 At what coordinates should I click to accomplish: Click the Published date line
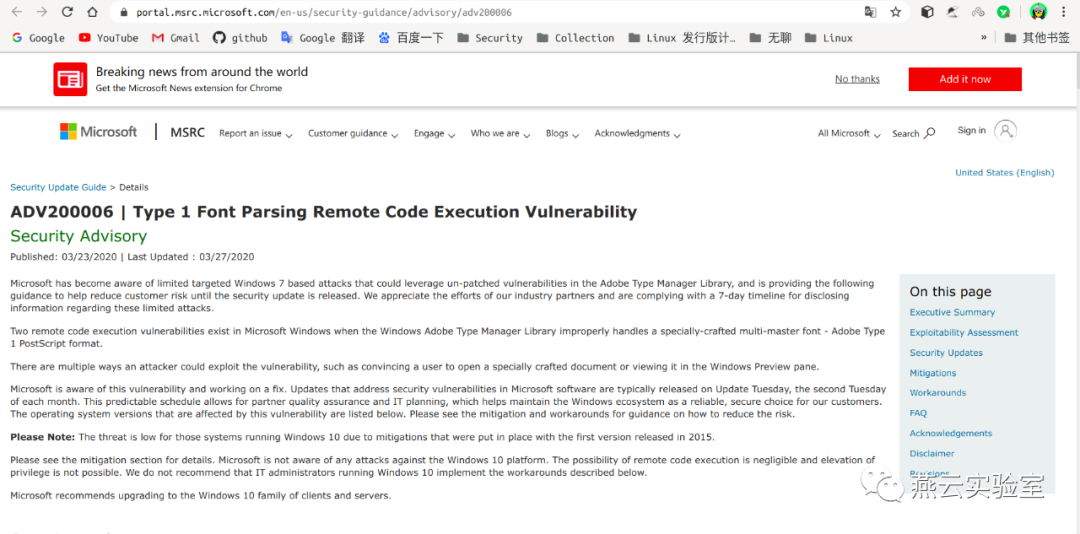(x=132, y=257)
